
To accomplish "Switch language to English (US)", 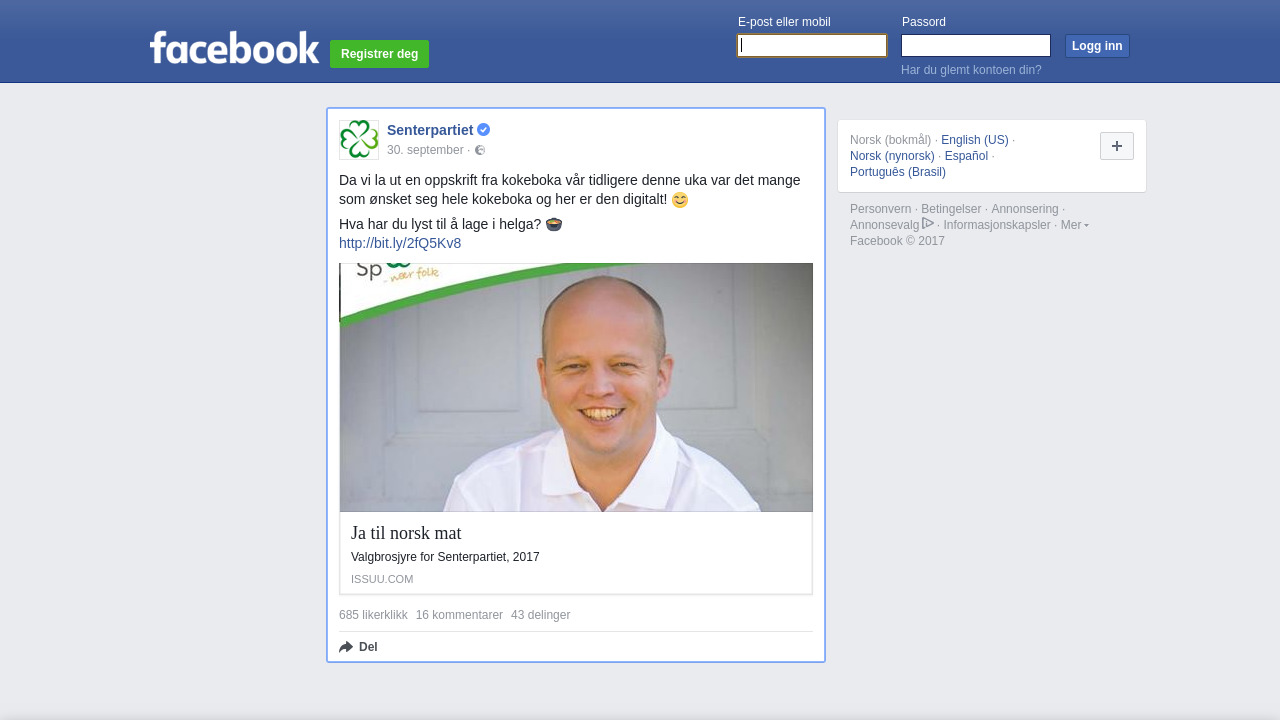I will (975, 140).
